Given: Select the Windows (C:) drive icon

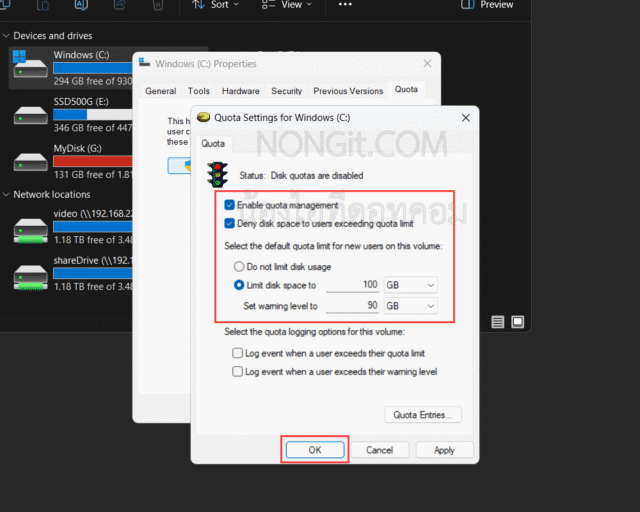Looking at the screenshot, I should [x=30, y=64].
